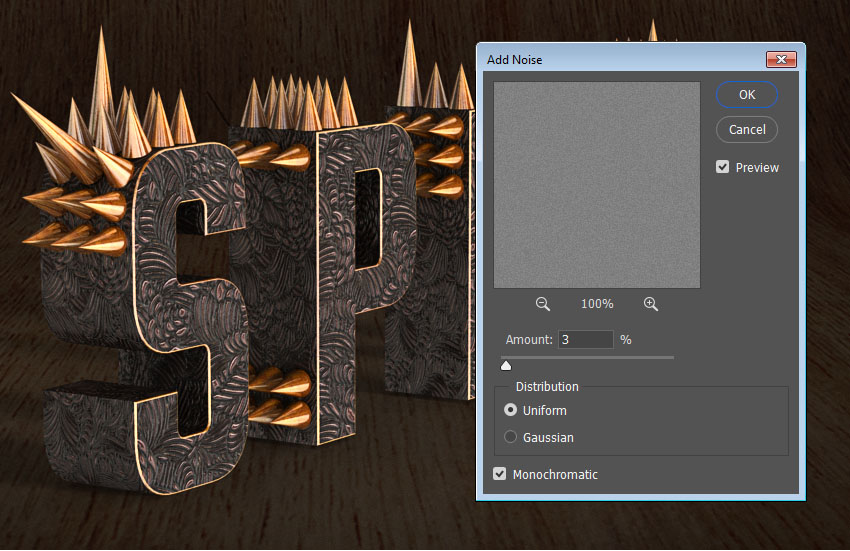Select Uniform distribution
The image size is (850, 551).
coord(510,410)
